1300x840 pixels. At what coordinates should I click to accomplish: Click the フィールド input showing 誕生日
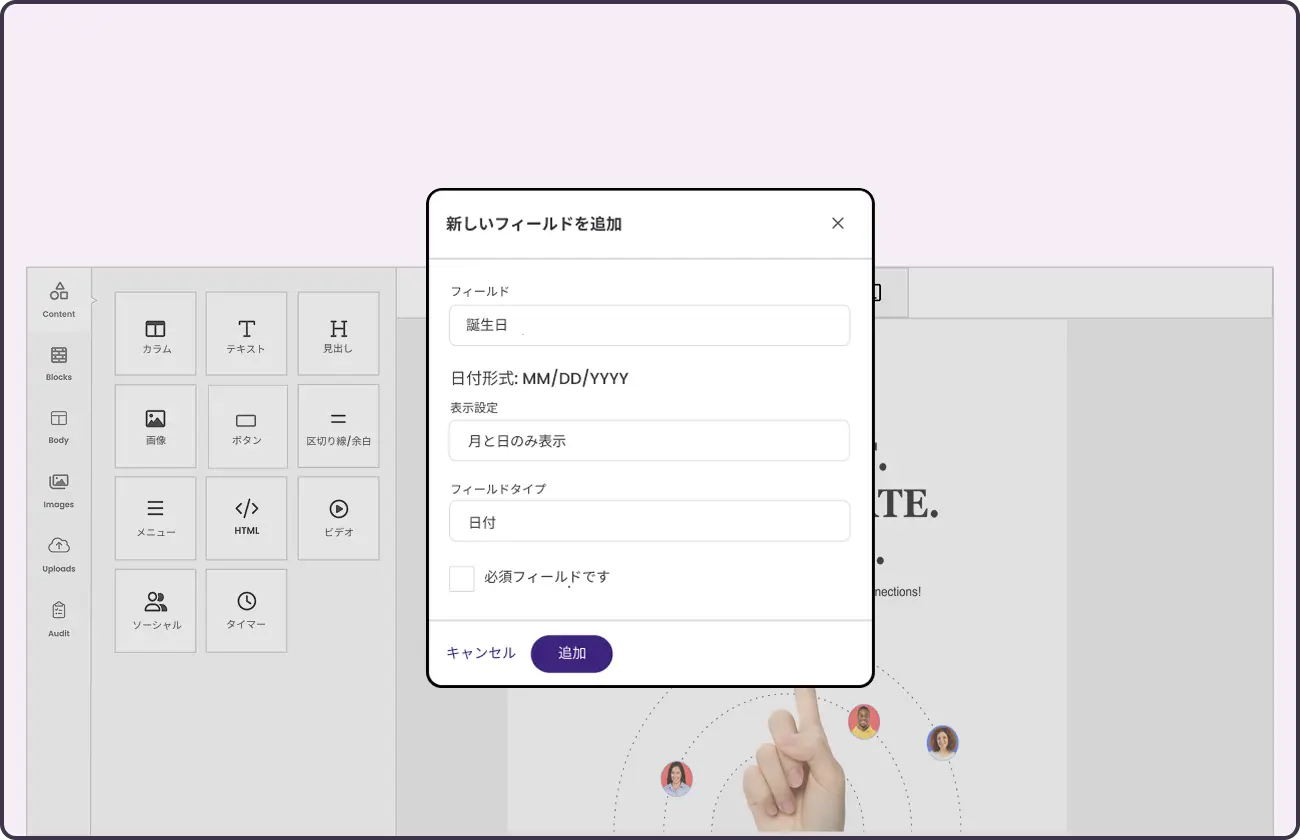click(649, 325)
